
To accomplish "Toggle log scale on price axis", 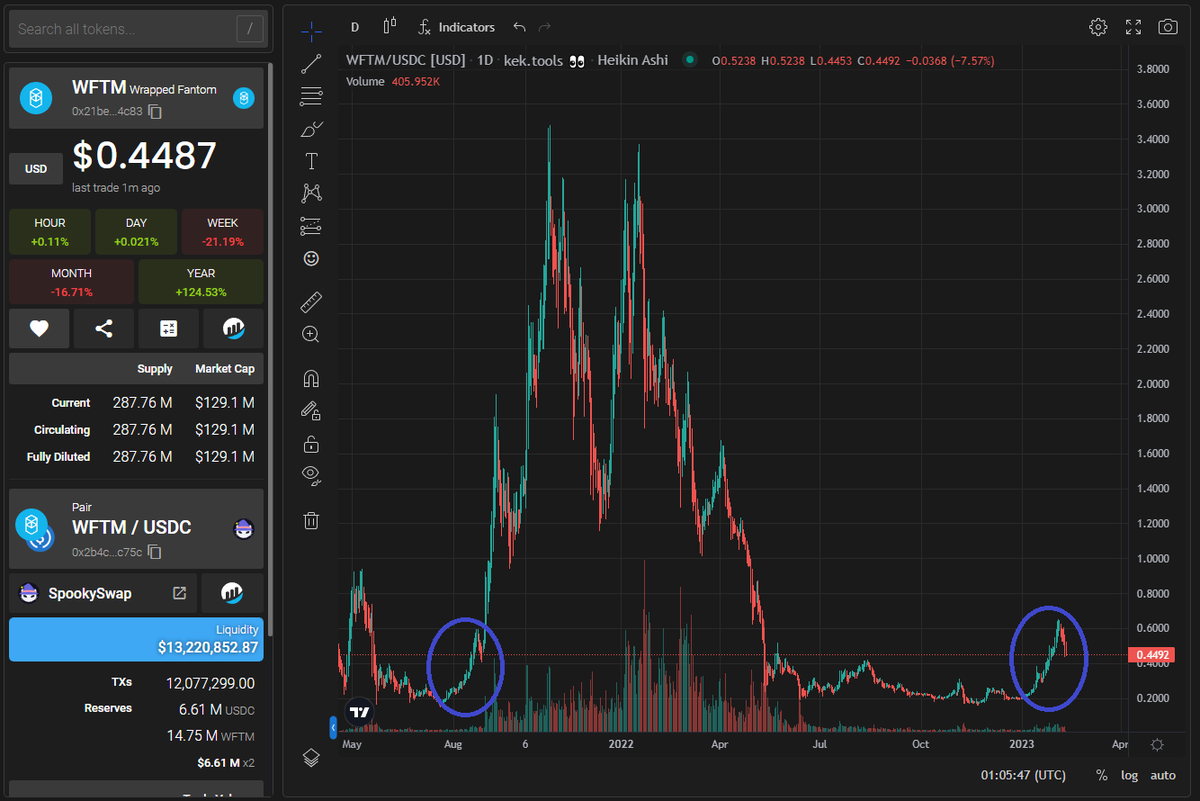I will point(1130,775).
